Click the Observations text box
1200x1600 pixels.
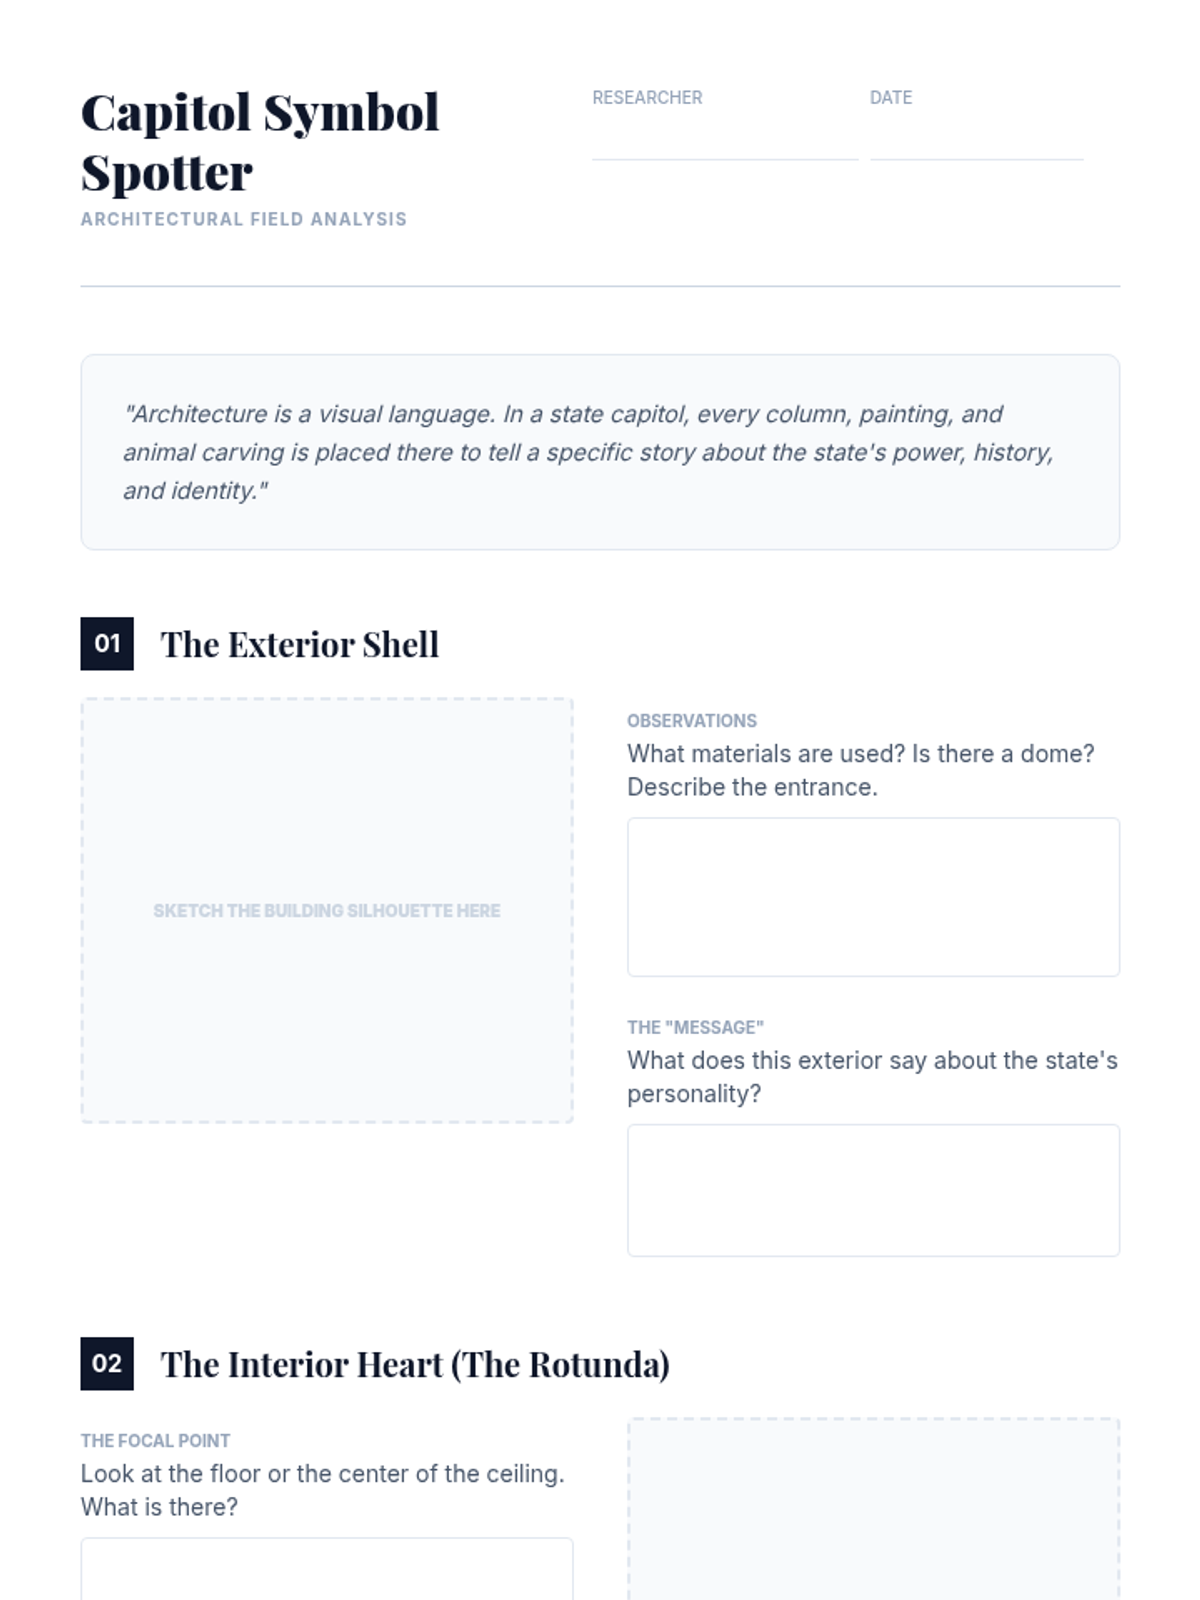(873, 897)
